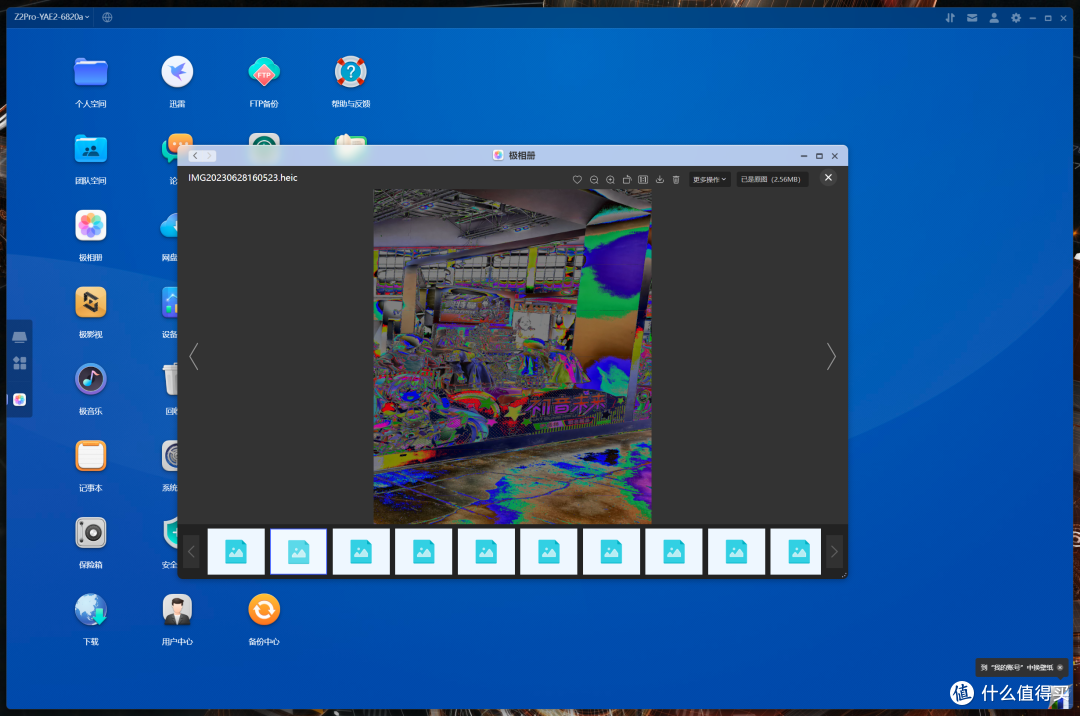Zoom in on the photo
This screenshot has width=1080, height=716.
pyautogui.click(x=610, y=180)
